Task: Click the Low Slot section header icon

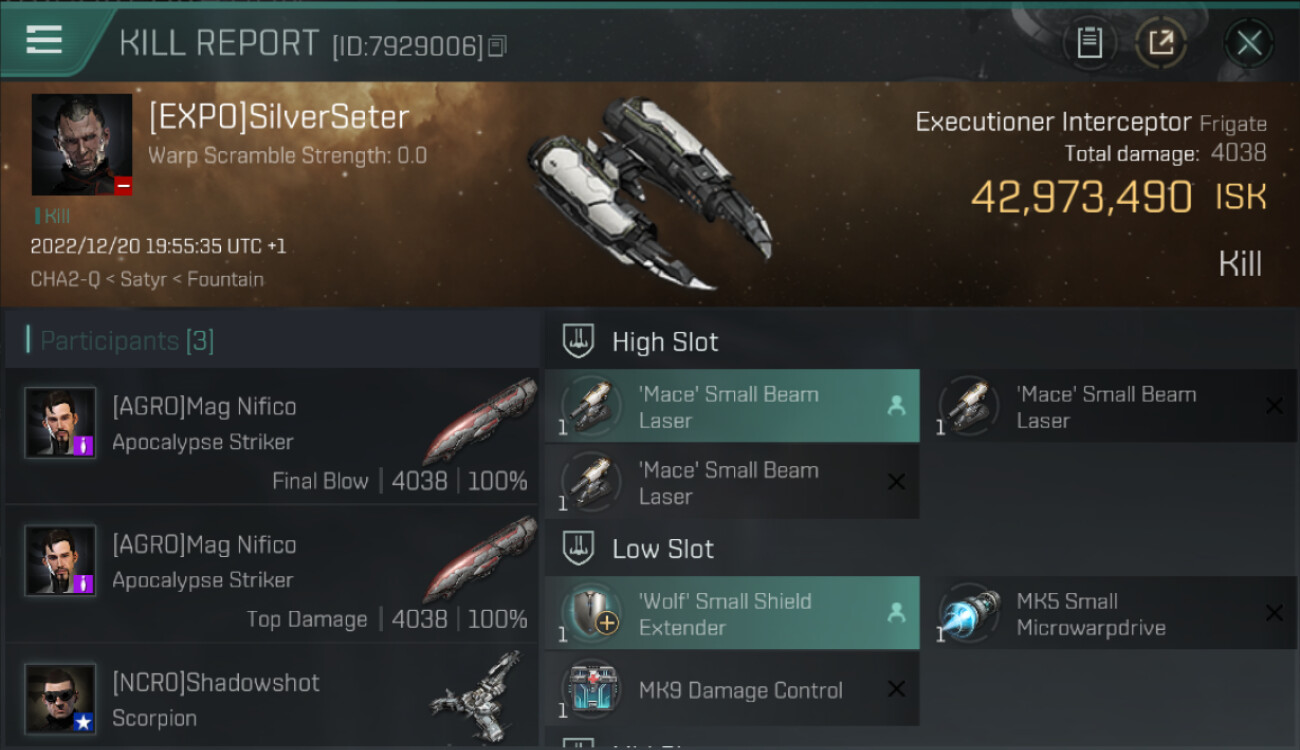Action: (579, 548)
